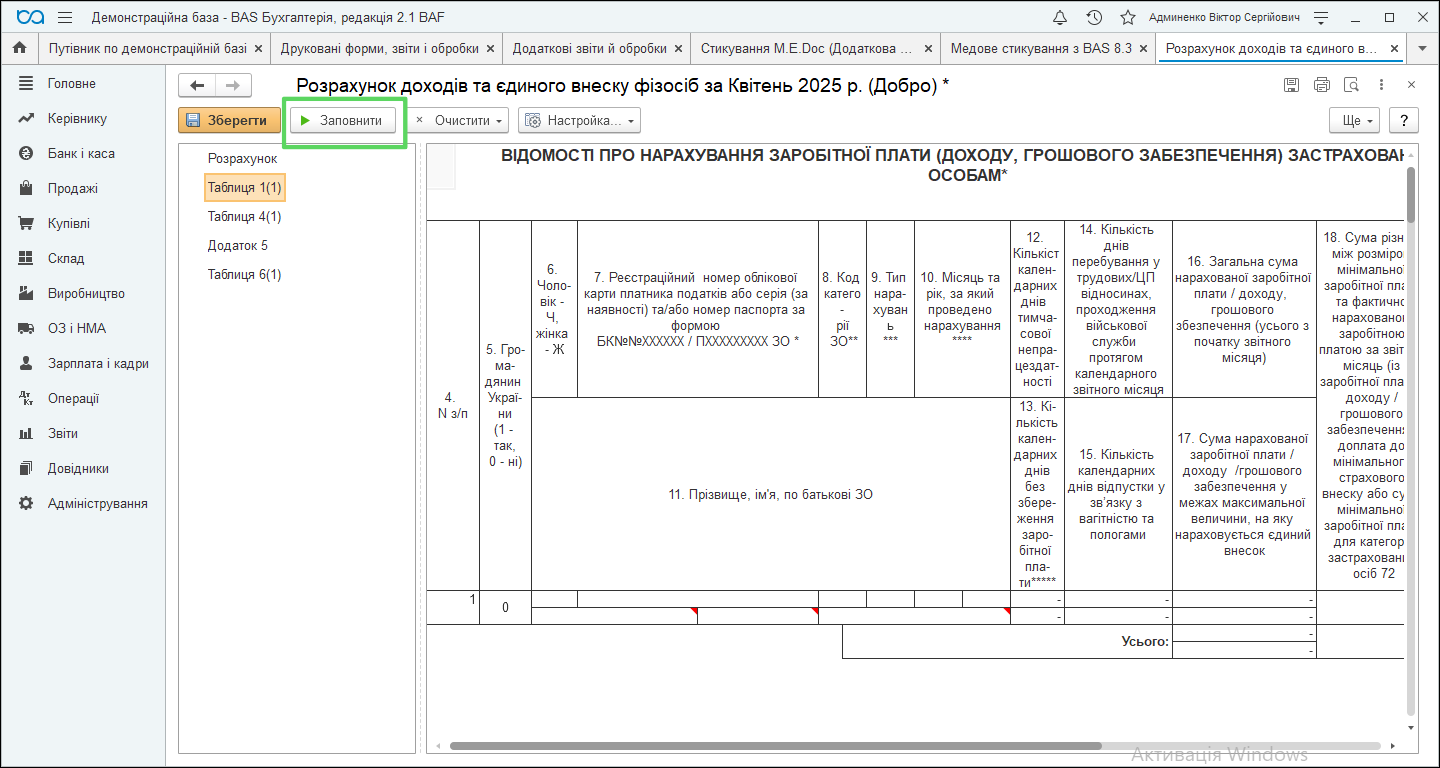Close the Додаткові звіти й обробки tab
1440x768 pixels.
click(x=679, y=48)
